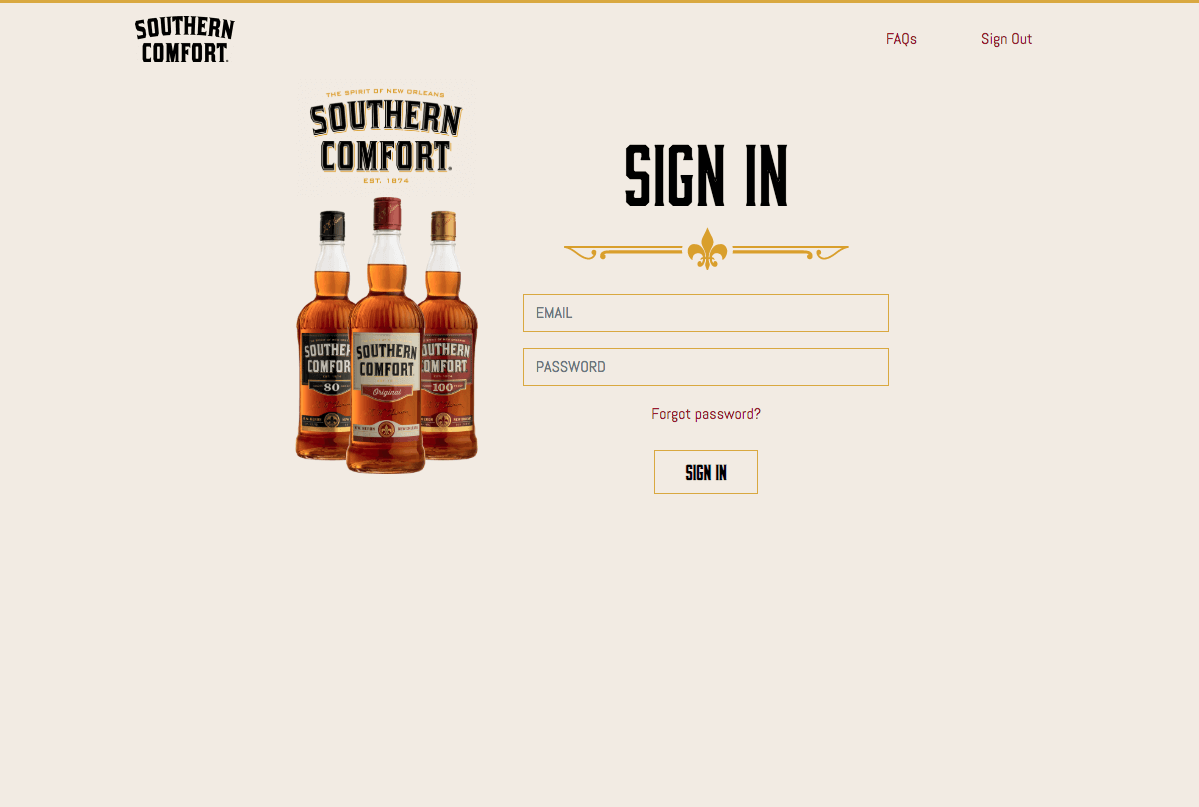
Task: Select the Southern Comfort Original bottle
Action: tap(386, 337)
